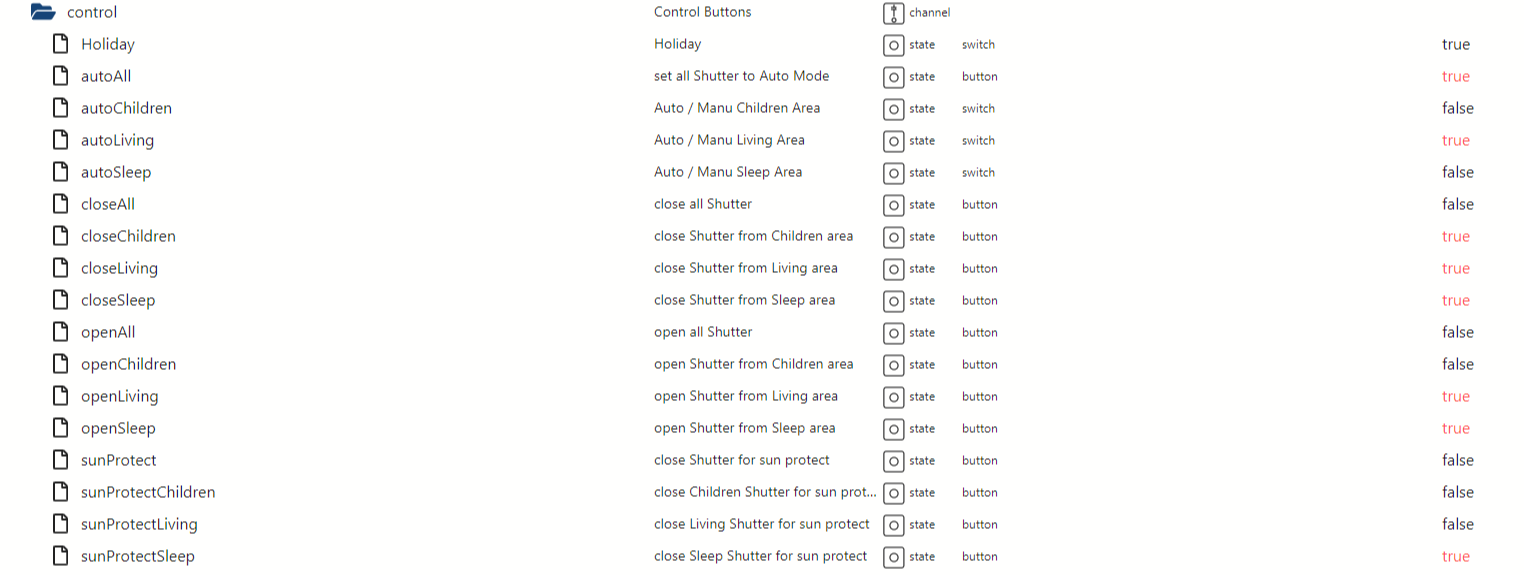Screen dimensions: 1524x575
Task: Click 'close all Shutter' description text
Action: (702, 204)
